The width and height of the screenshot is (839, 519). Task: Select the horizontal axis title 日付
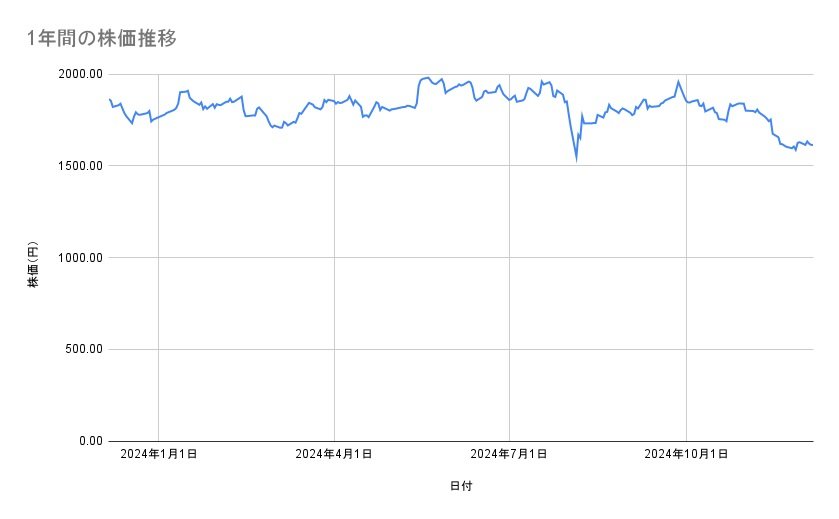click(x=461, y=486)
